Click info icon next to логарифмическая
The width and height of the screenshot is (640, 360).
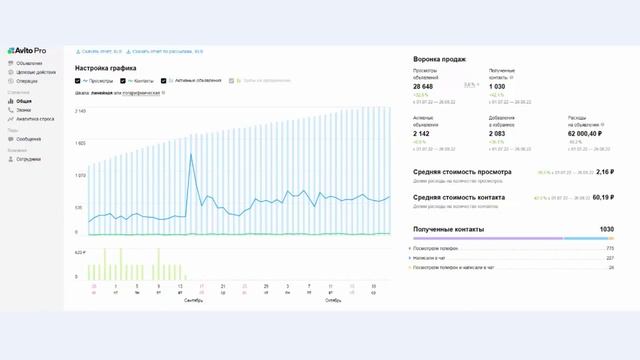click(163, 93)
